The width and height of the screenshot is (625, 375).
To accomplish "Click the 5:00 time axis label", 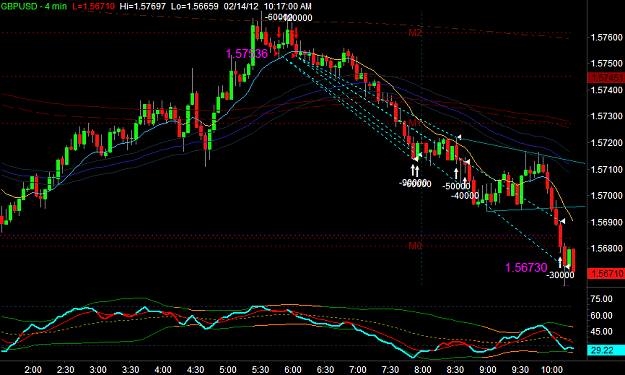I will [x=228, y=370].
